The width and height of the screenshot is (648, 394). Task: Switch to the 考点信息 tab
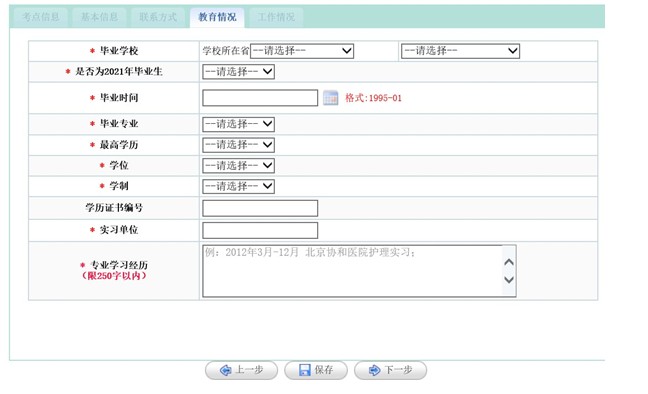[x=41, y=17]
